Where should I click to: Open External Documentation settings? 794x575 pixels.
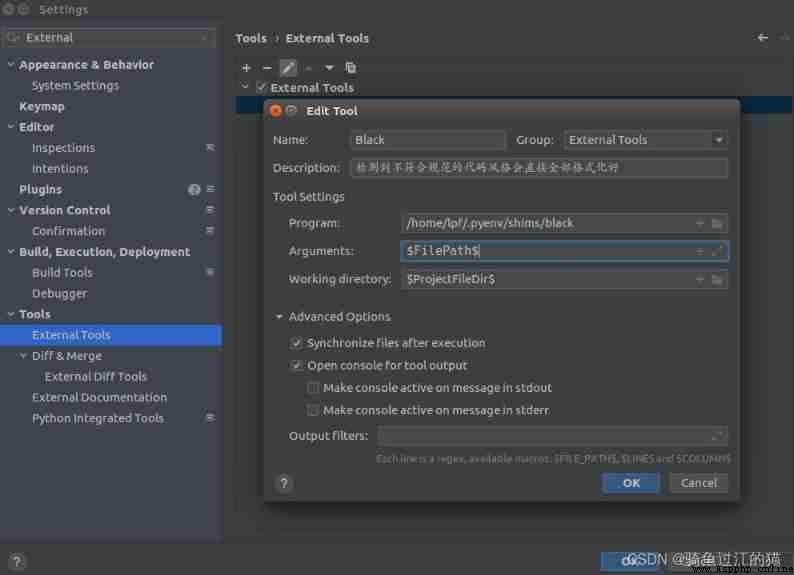point(99,397)
